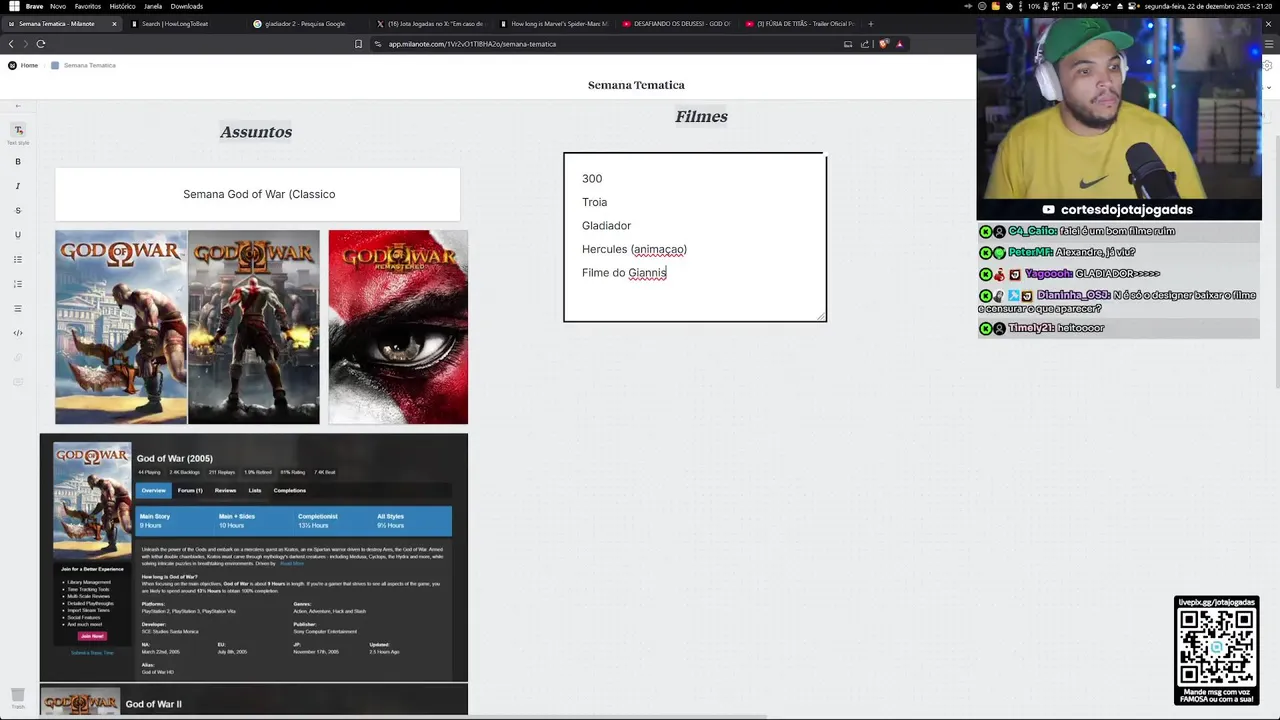The image size is (1280, 720).
Task: Switch to Jota Jogadas no X tab
Action: (x=430, y=24)
